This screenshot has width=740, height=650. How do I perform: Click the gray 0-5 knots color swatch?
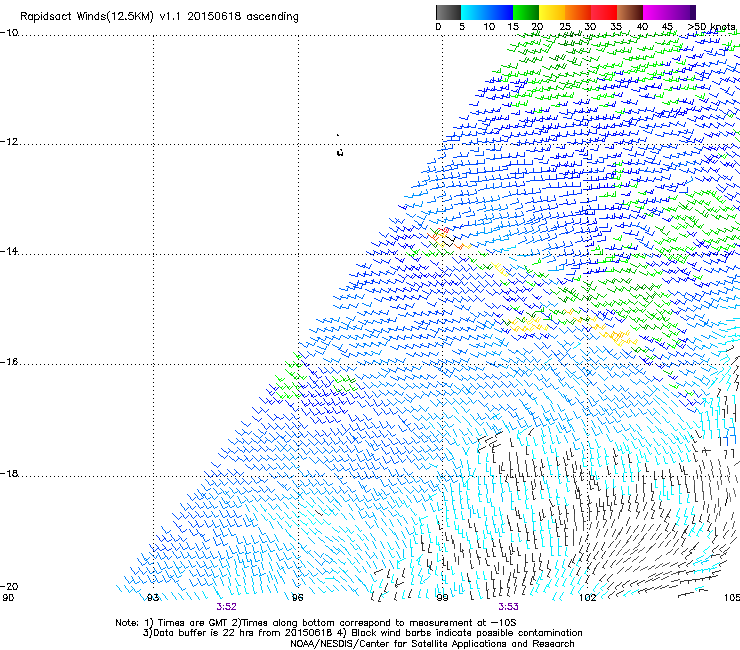[x=448, y=12]
